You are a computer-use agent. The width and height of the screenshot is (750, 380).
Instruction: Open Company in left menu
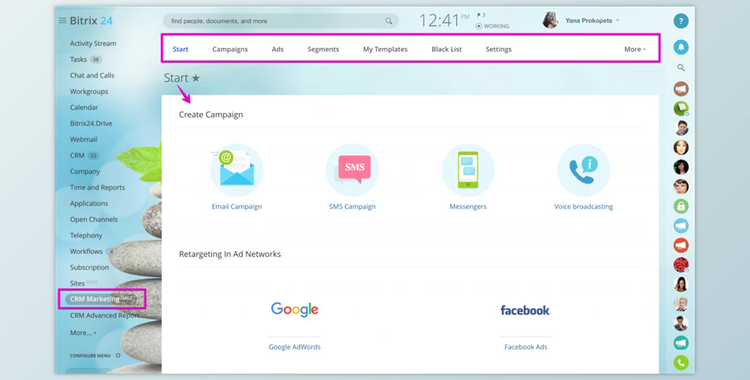85,171
